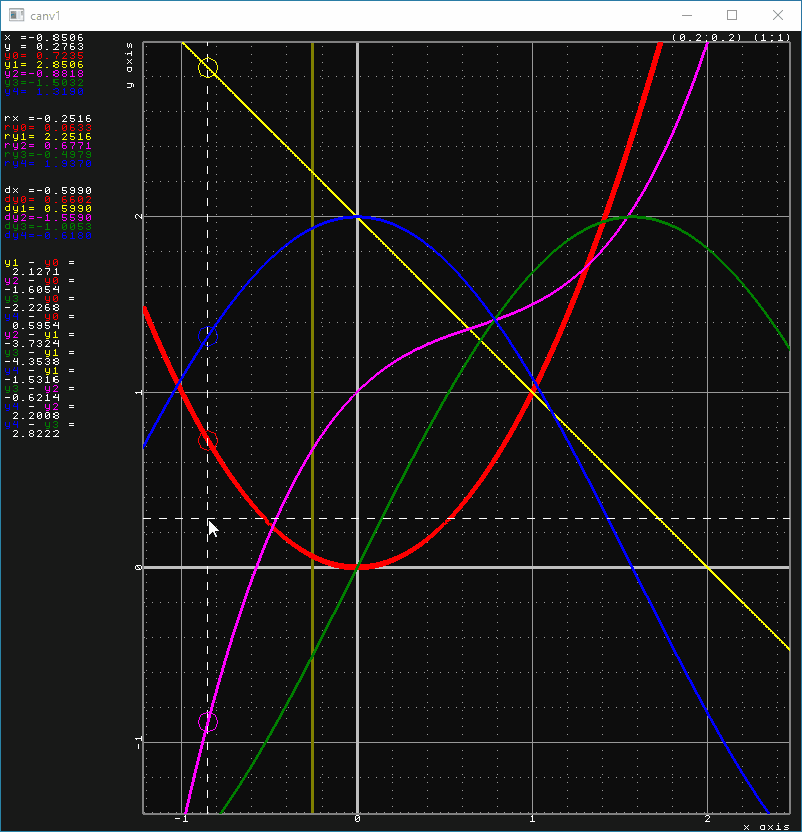This screenshot has width=802, height=832.
Task: Maximize the canv1 window
Action: (732, 15)
